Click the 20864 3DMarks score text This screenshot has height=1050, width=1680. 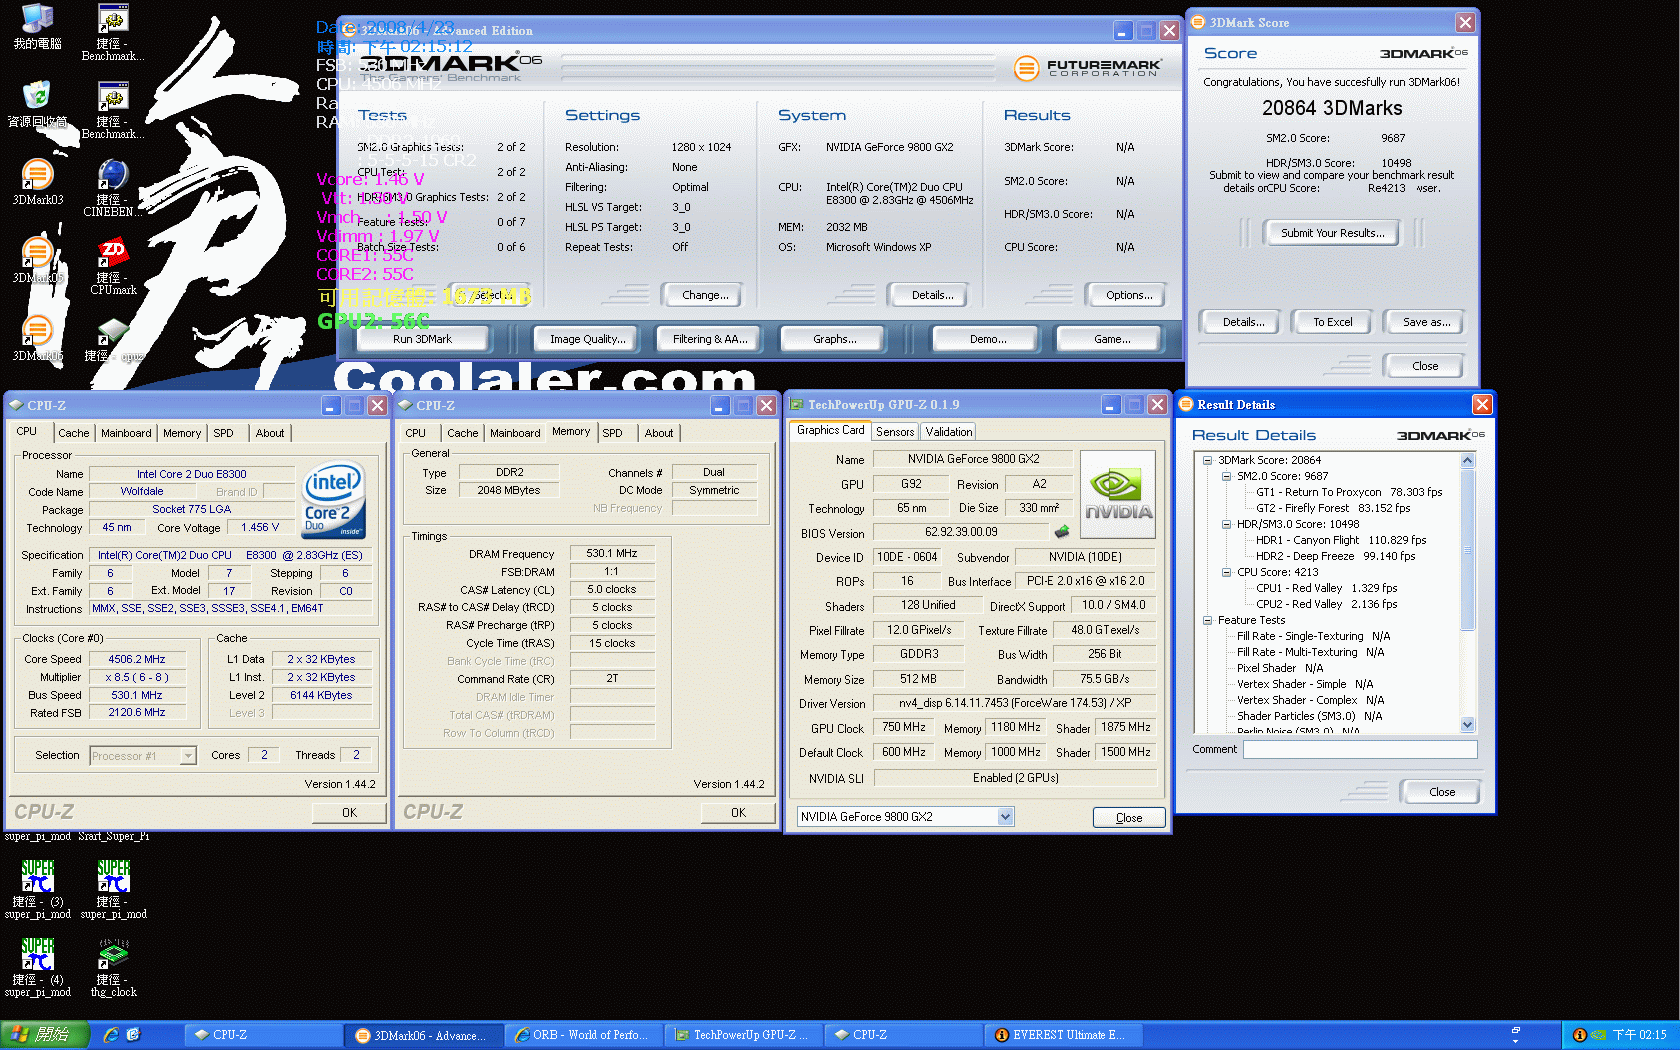coord(1332,108)
